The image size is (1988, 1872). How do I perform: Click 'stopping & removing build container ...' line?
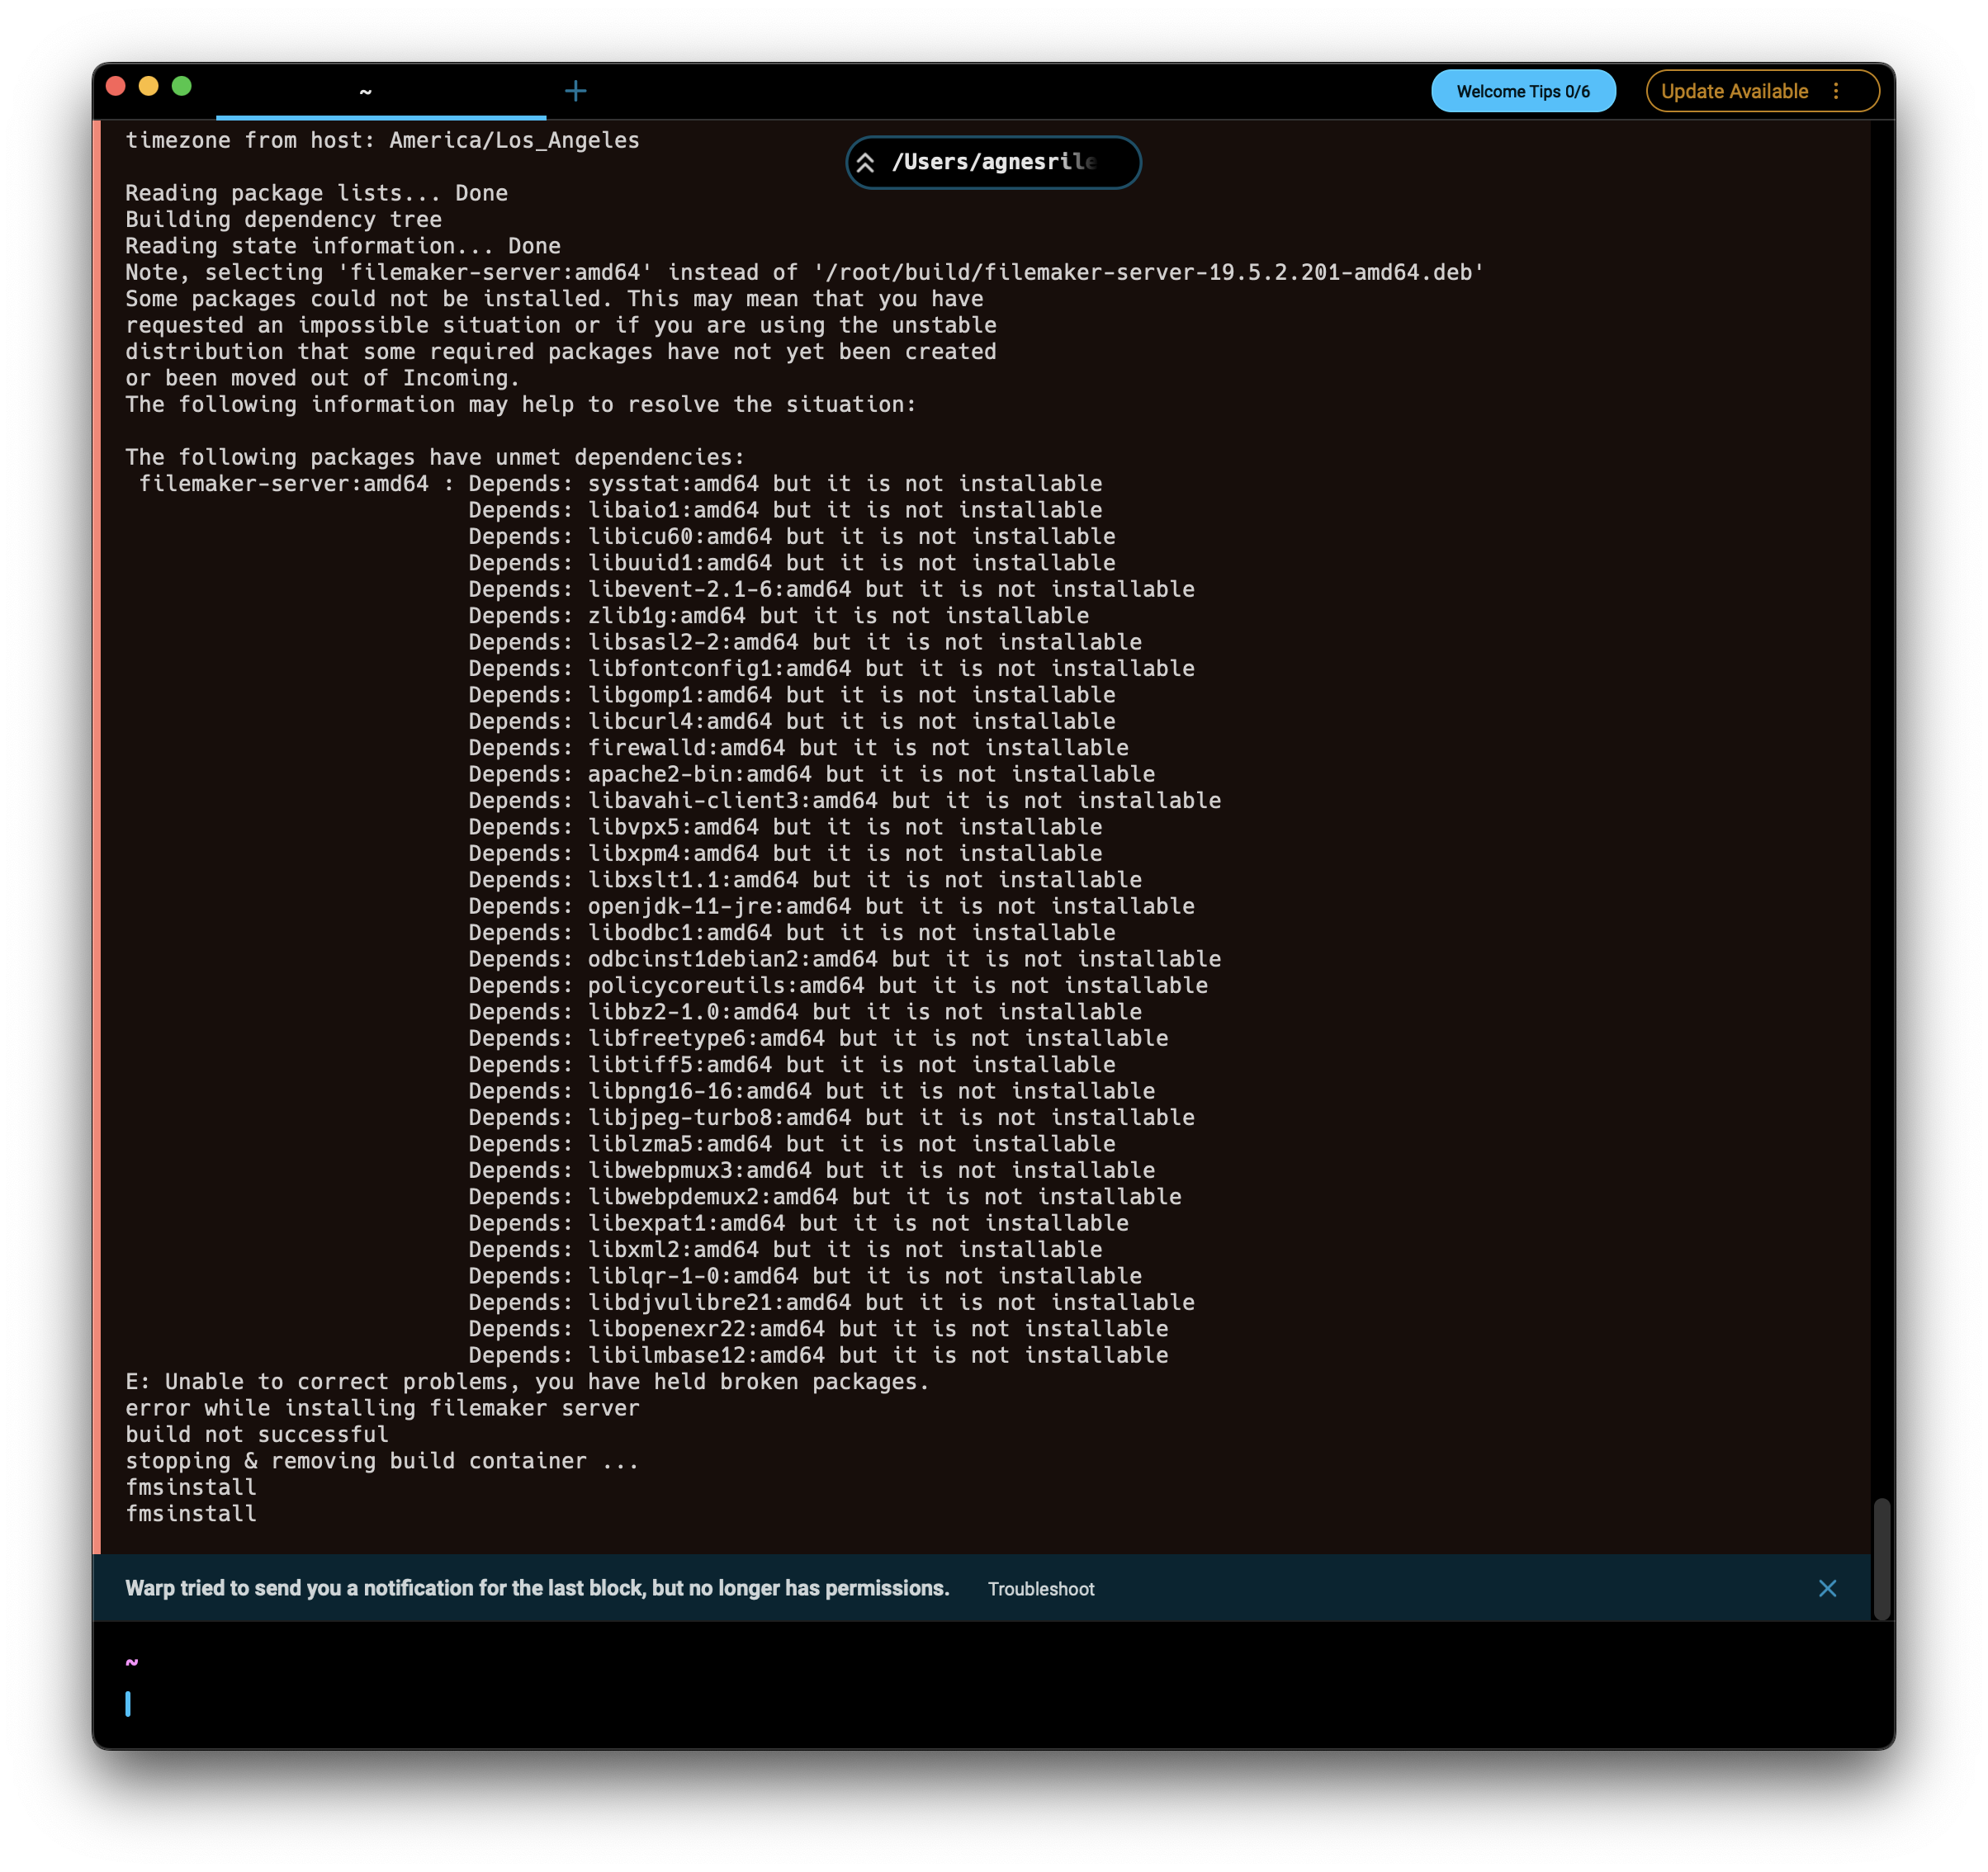coord(382,1461)
